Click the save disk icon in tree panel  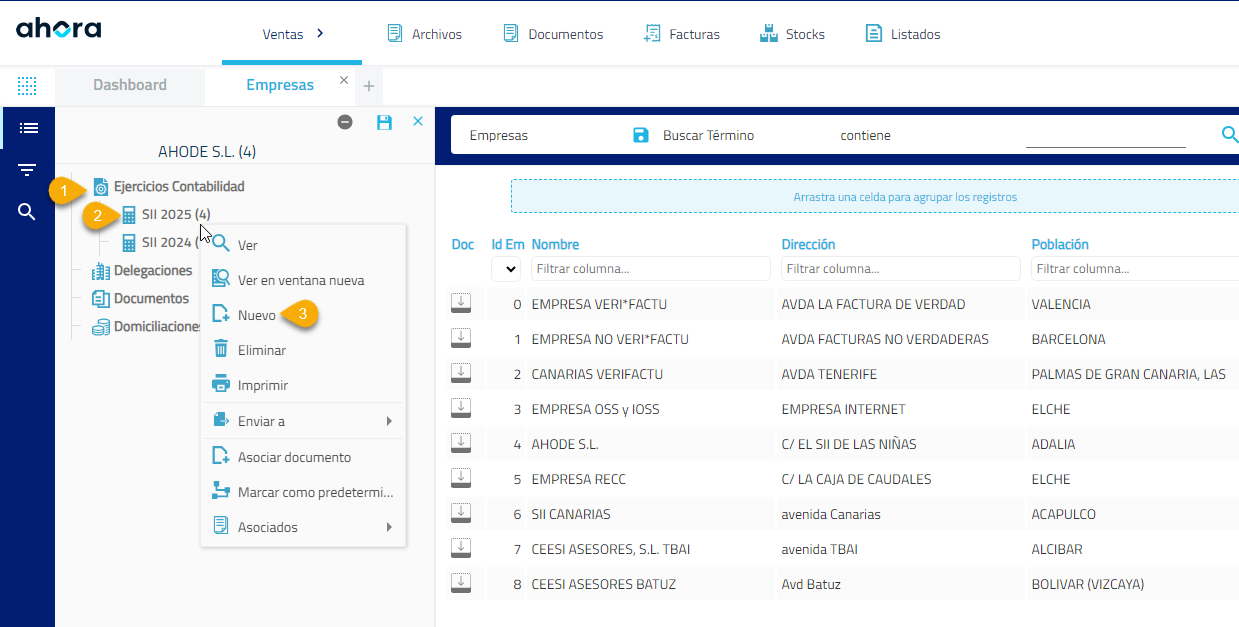[x=384, y=122]
